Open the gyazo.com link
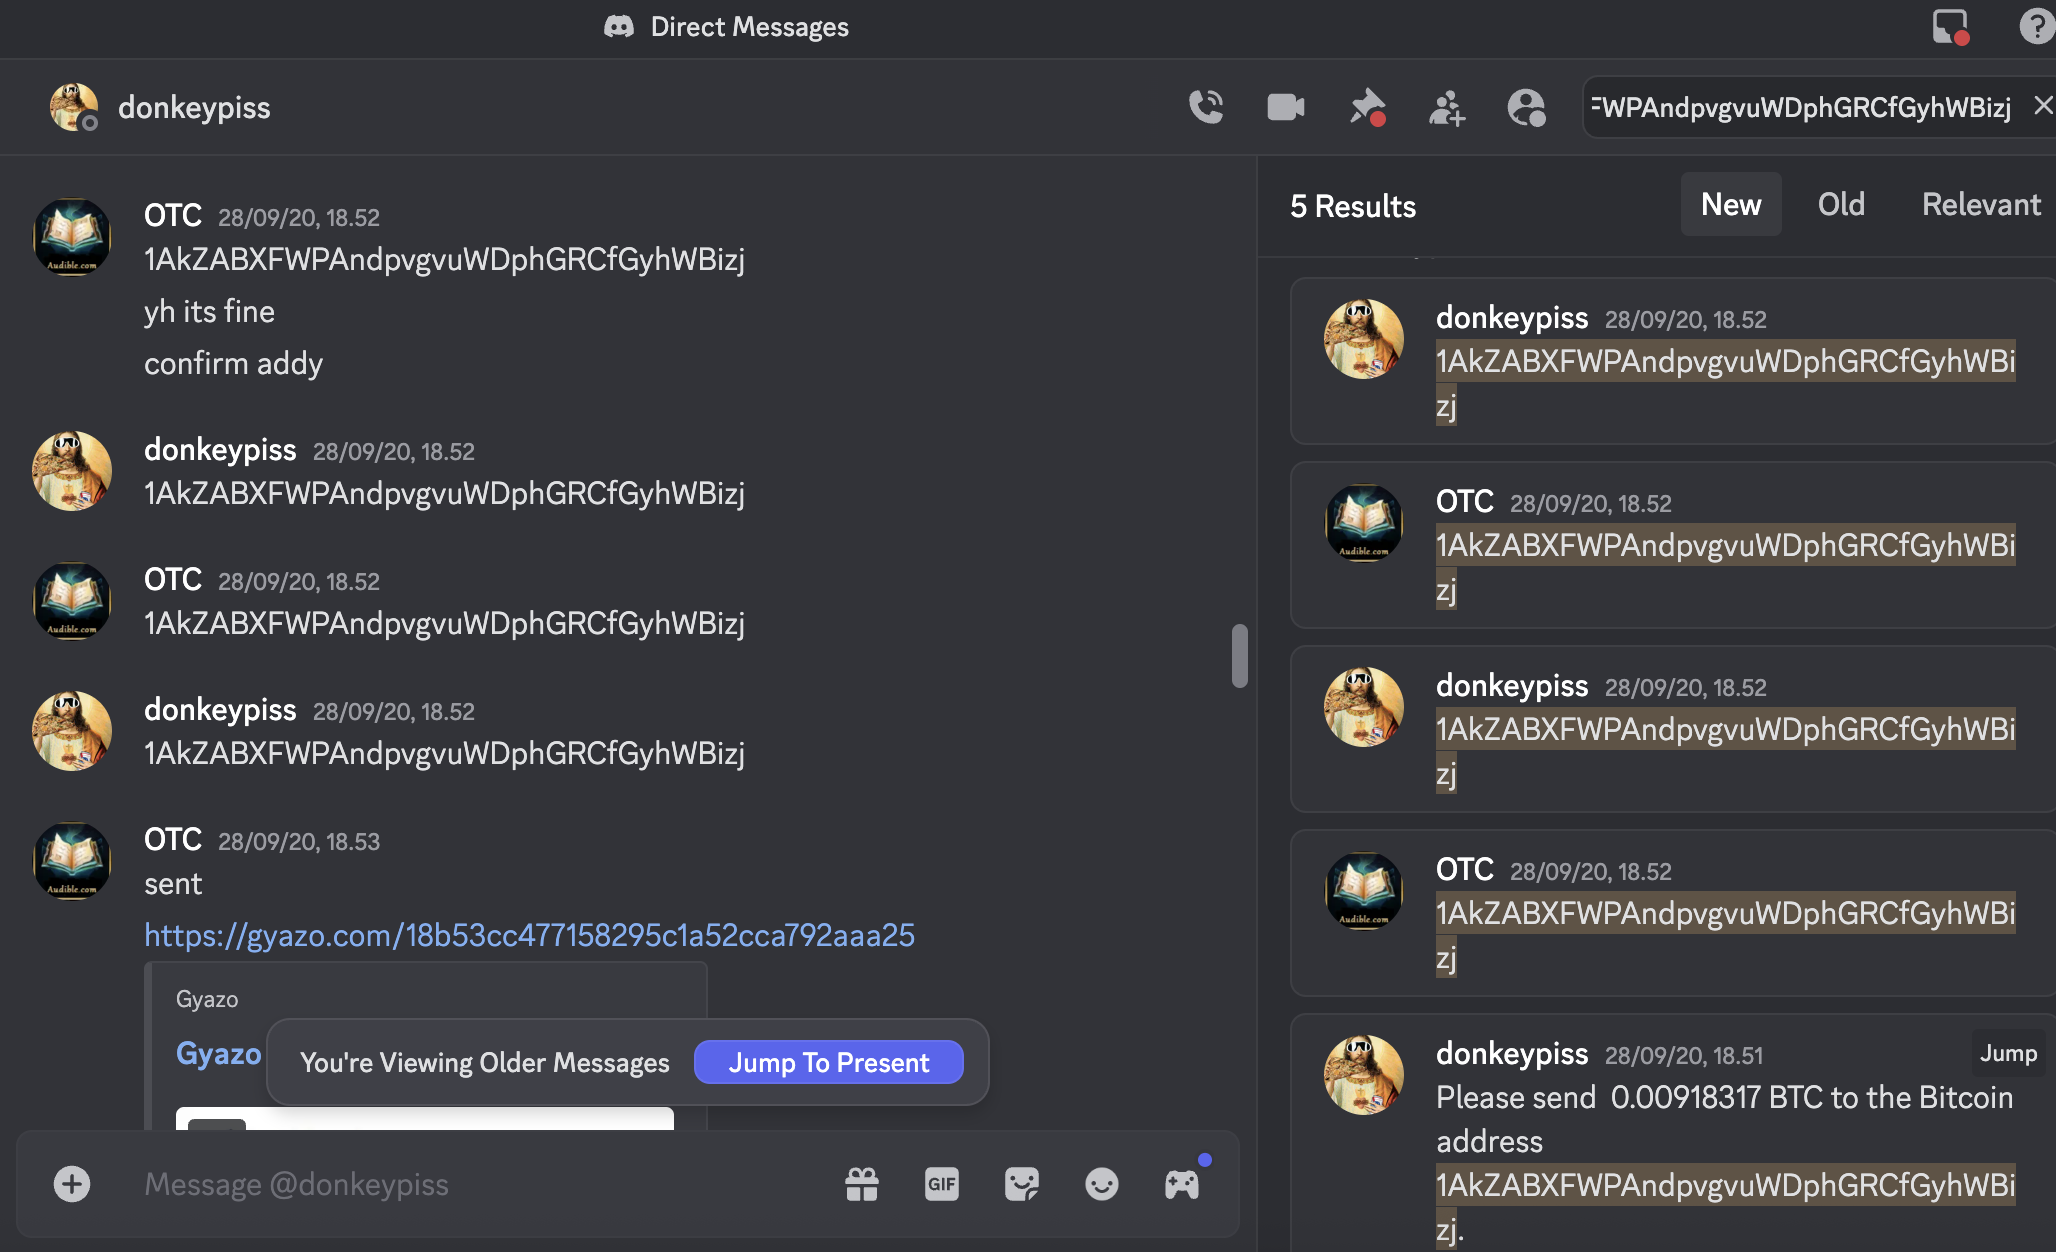The width and height of the screenshot is (2056, 1252). (529, 935)
